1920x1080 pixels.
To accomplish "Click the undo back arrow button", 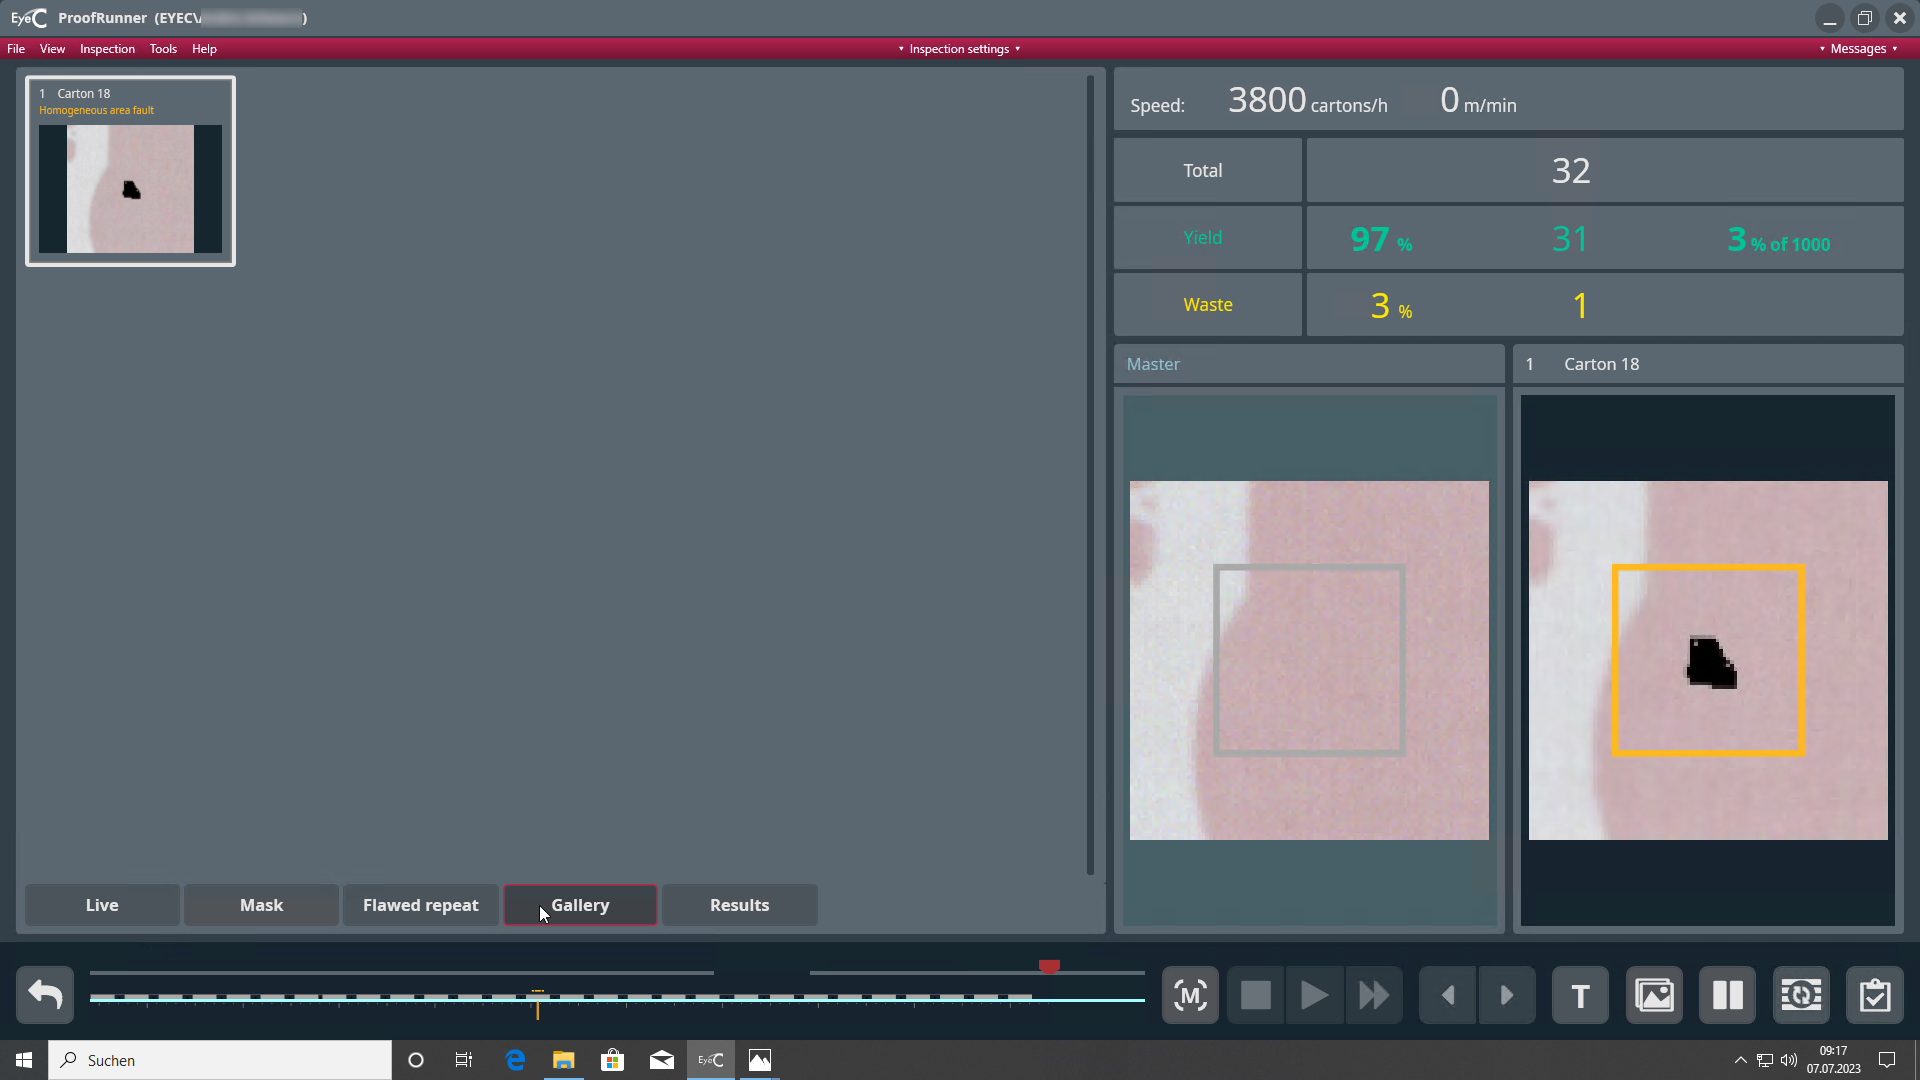I will [x=45, y=995].
